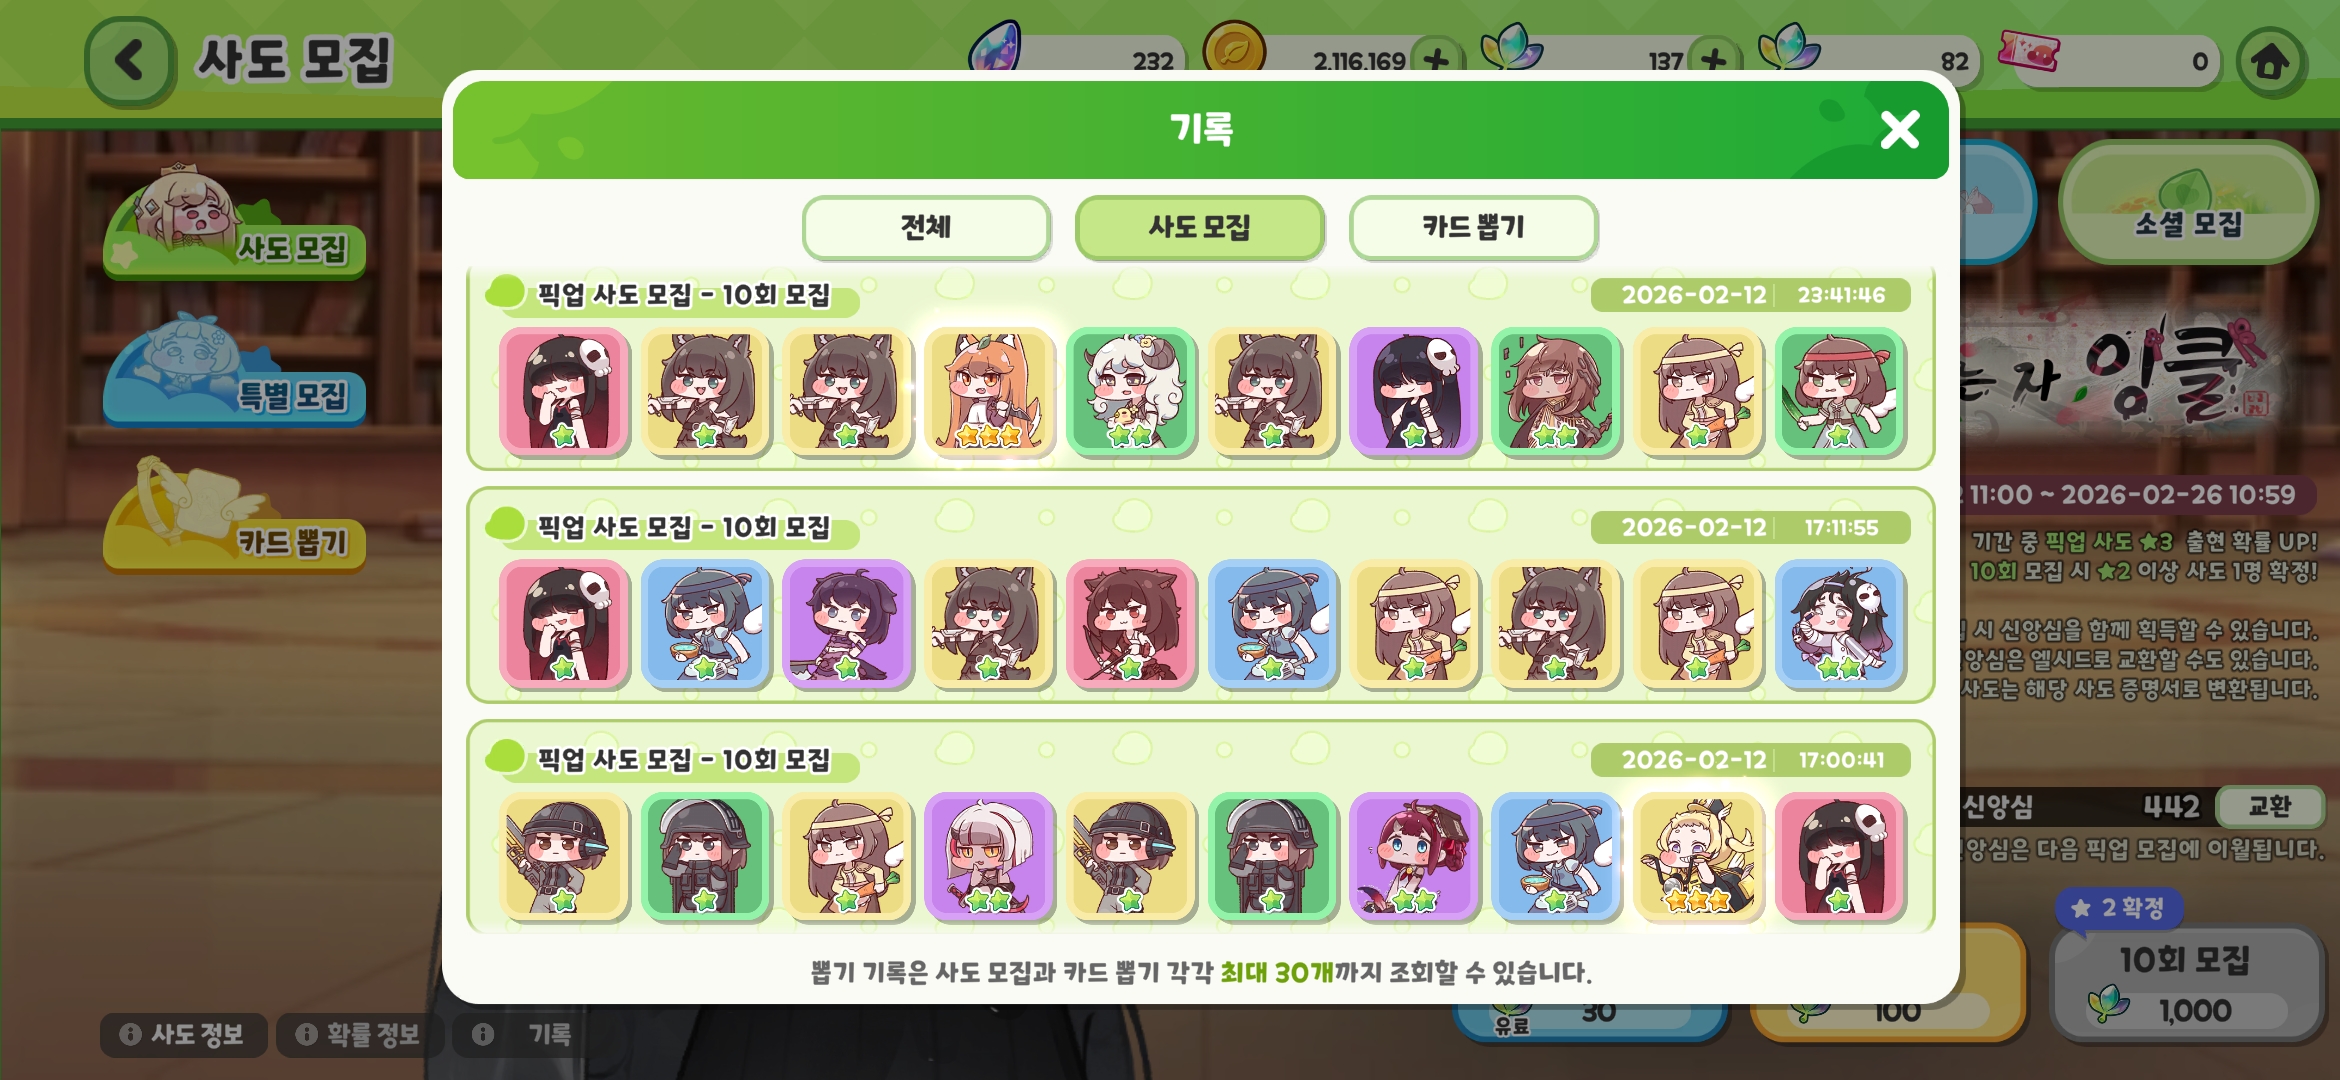The width and height of the screenshot is (2340, 1080).
Task: Select the 사도 모집 tab in popup
Action: pyautogui.click(x=1199, y=227)
